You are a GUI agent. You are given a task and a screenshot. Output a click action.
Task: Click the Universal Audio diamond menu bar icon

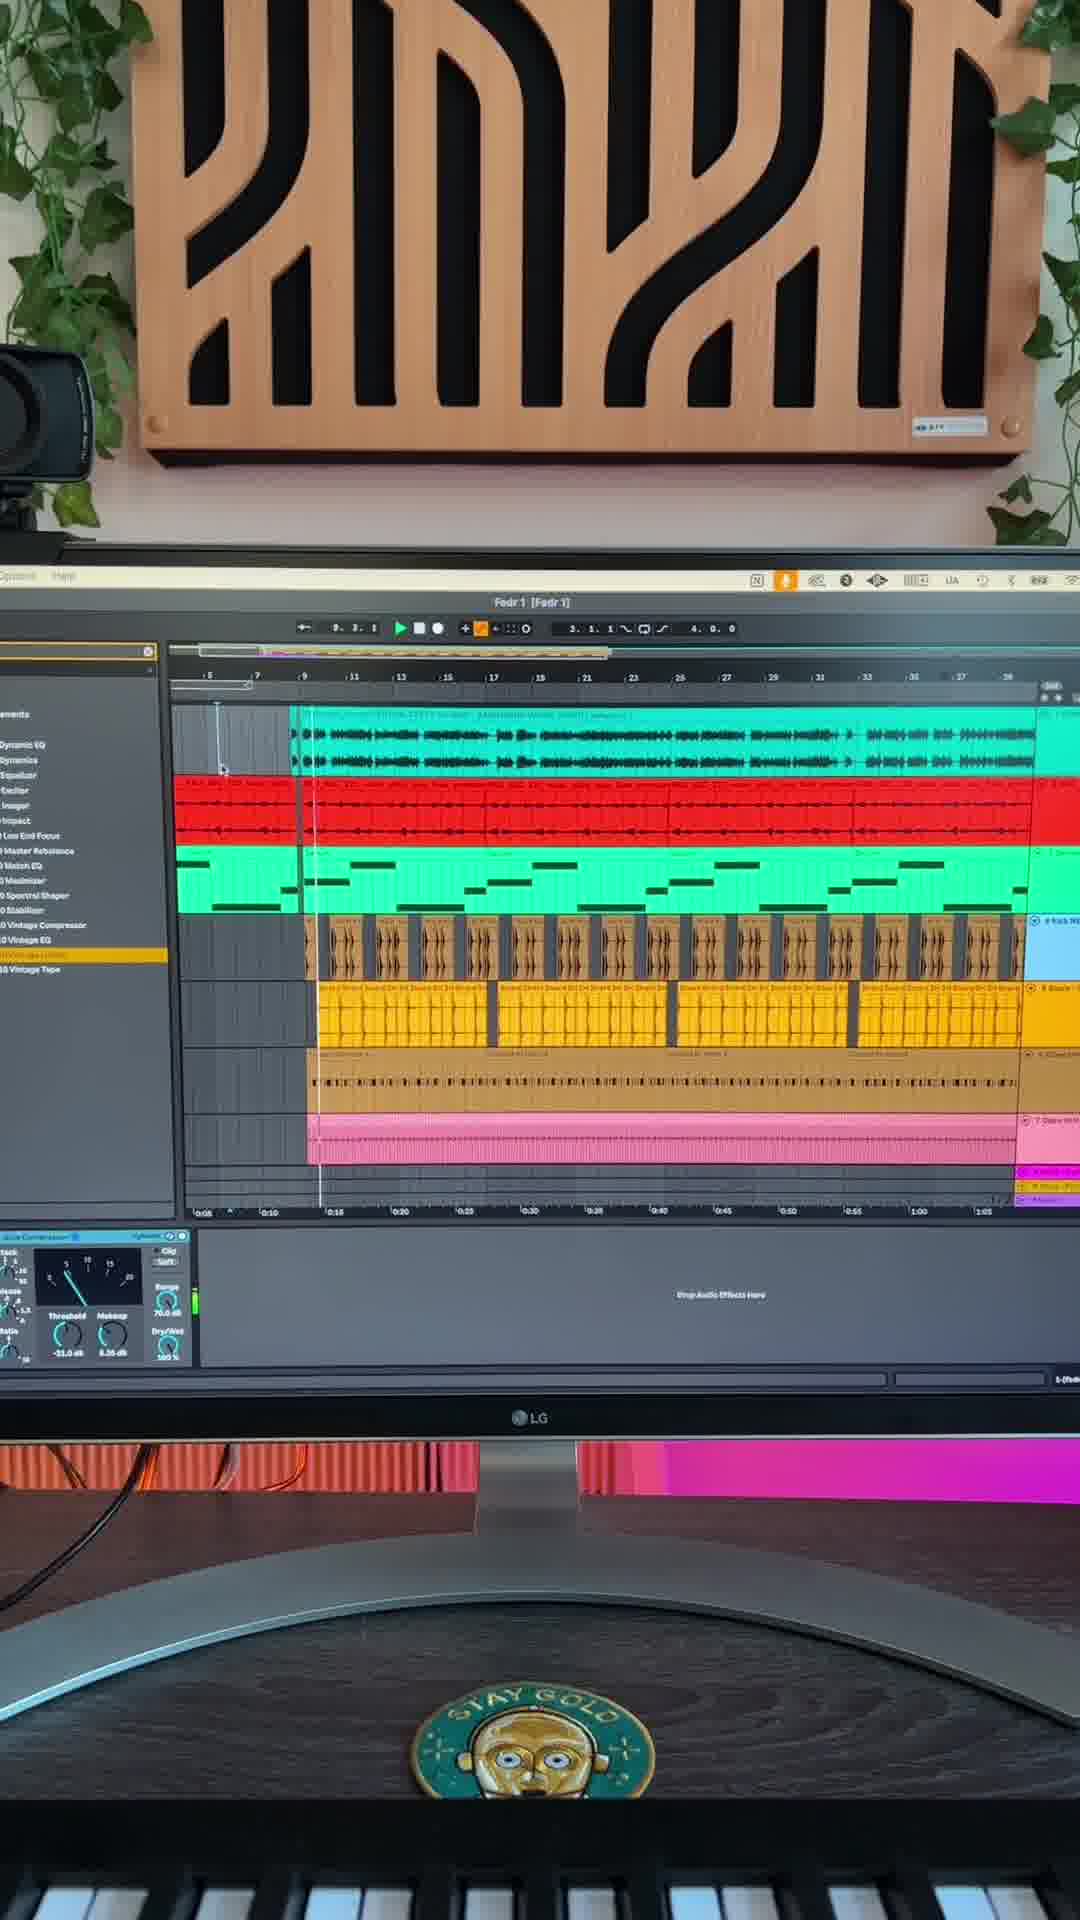coord(877,580)
